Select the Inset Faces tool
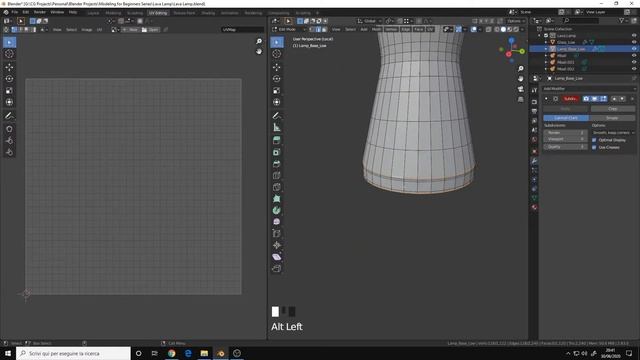The image size is (640, 360). pos(277,152)
